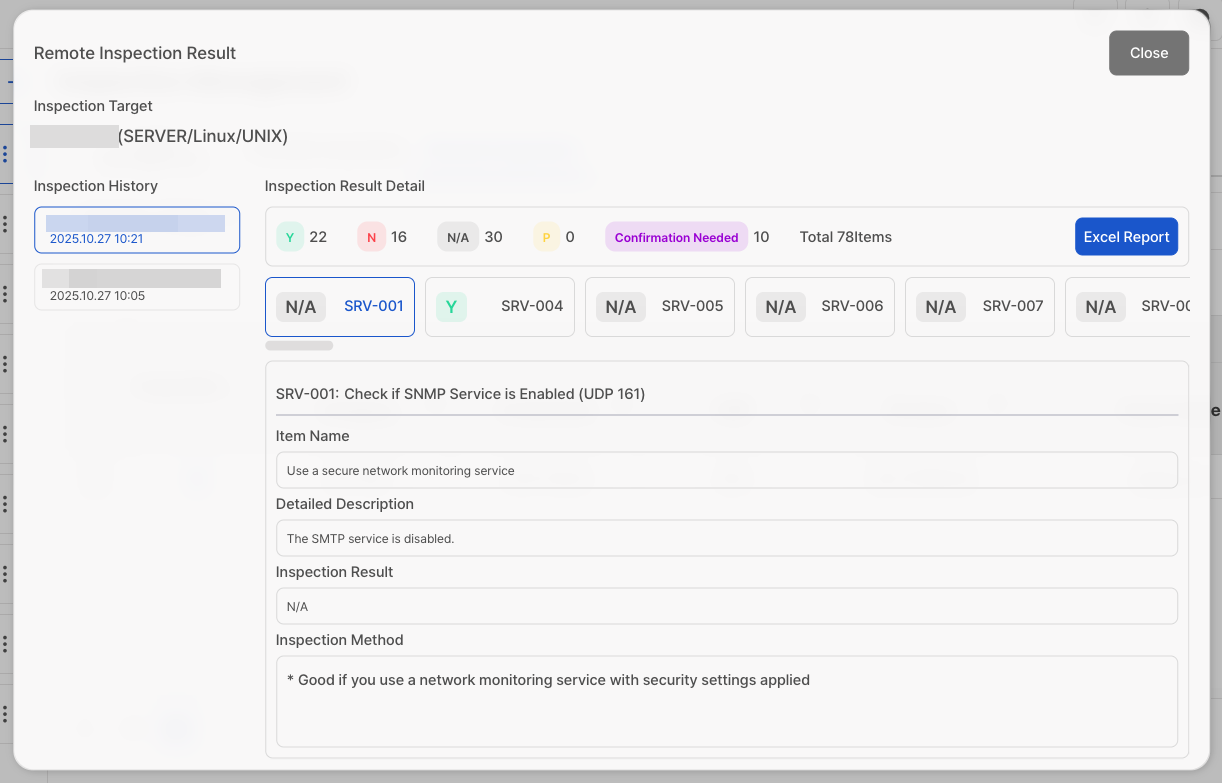Close the Remote Inspection Result dialog
This screenshot has width=1222, height=783.
1148,53
